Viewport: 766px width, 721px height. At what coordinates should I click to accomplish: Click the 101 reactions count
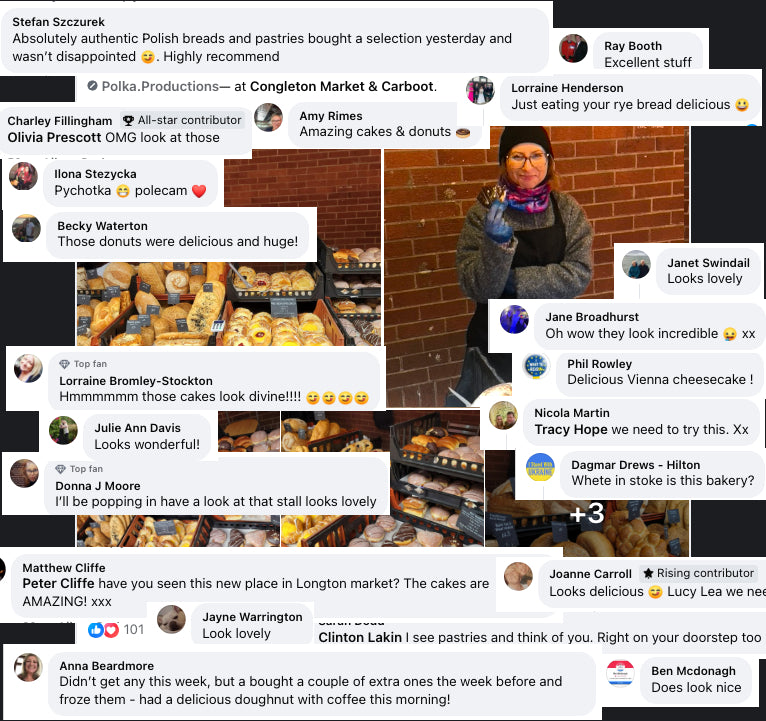(x=133, y=630)
